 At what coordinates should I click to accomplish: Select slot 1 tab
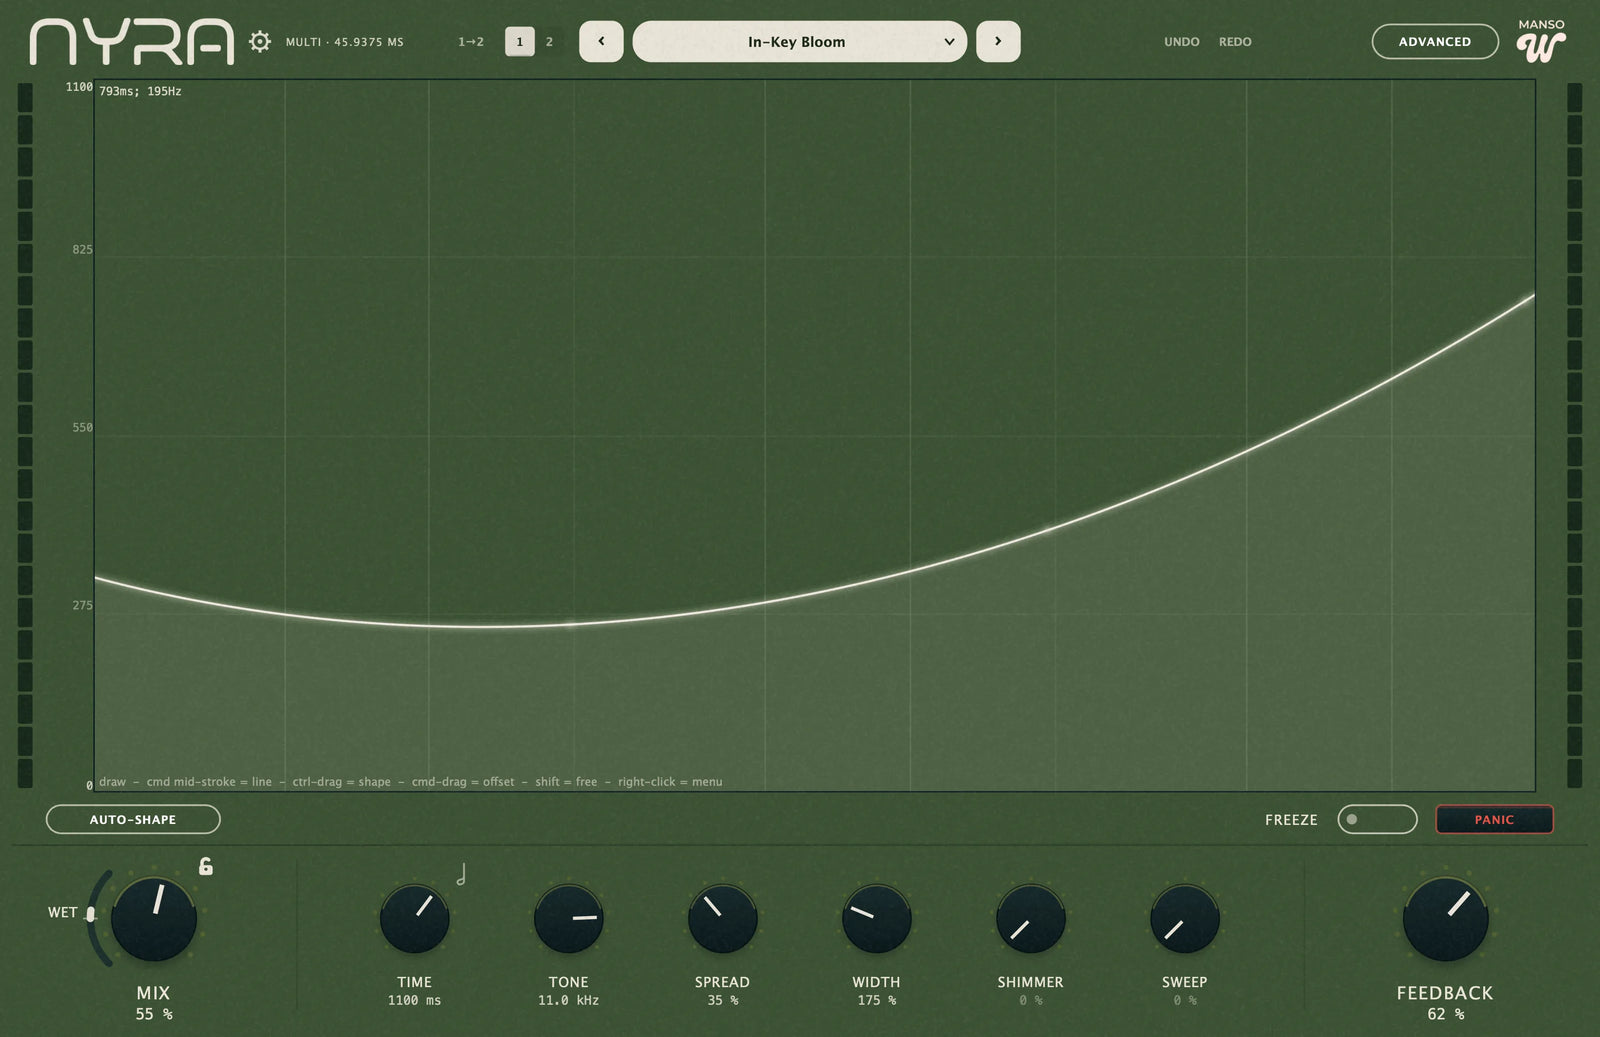click(520, 42)
